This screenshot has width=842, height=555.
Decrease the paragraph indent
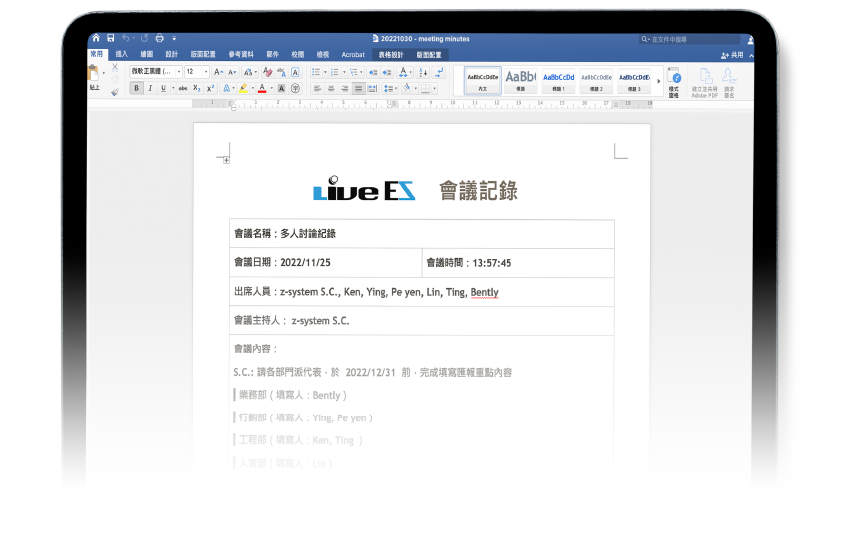pos(373,72)
